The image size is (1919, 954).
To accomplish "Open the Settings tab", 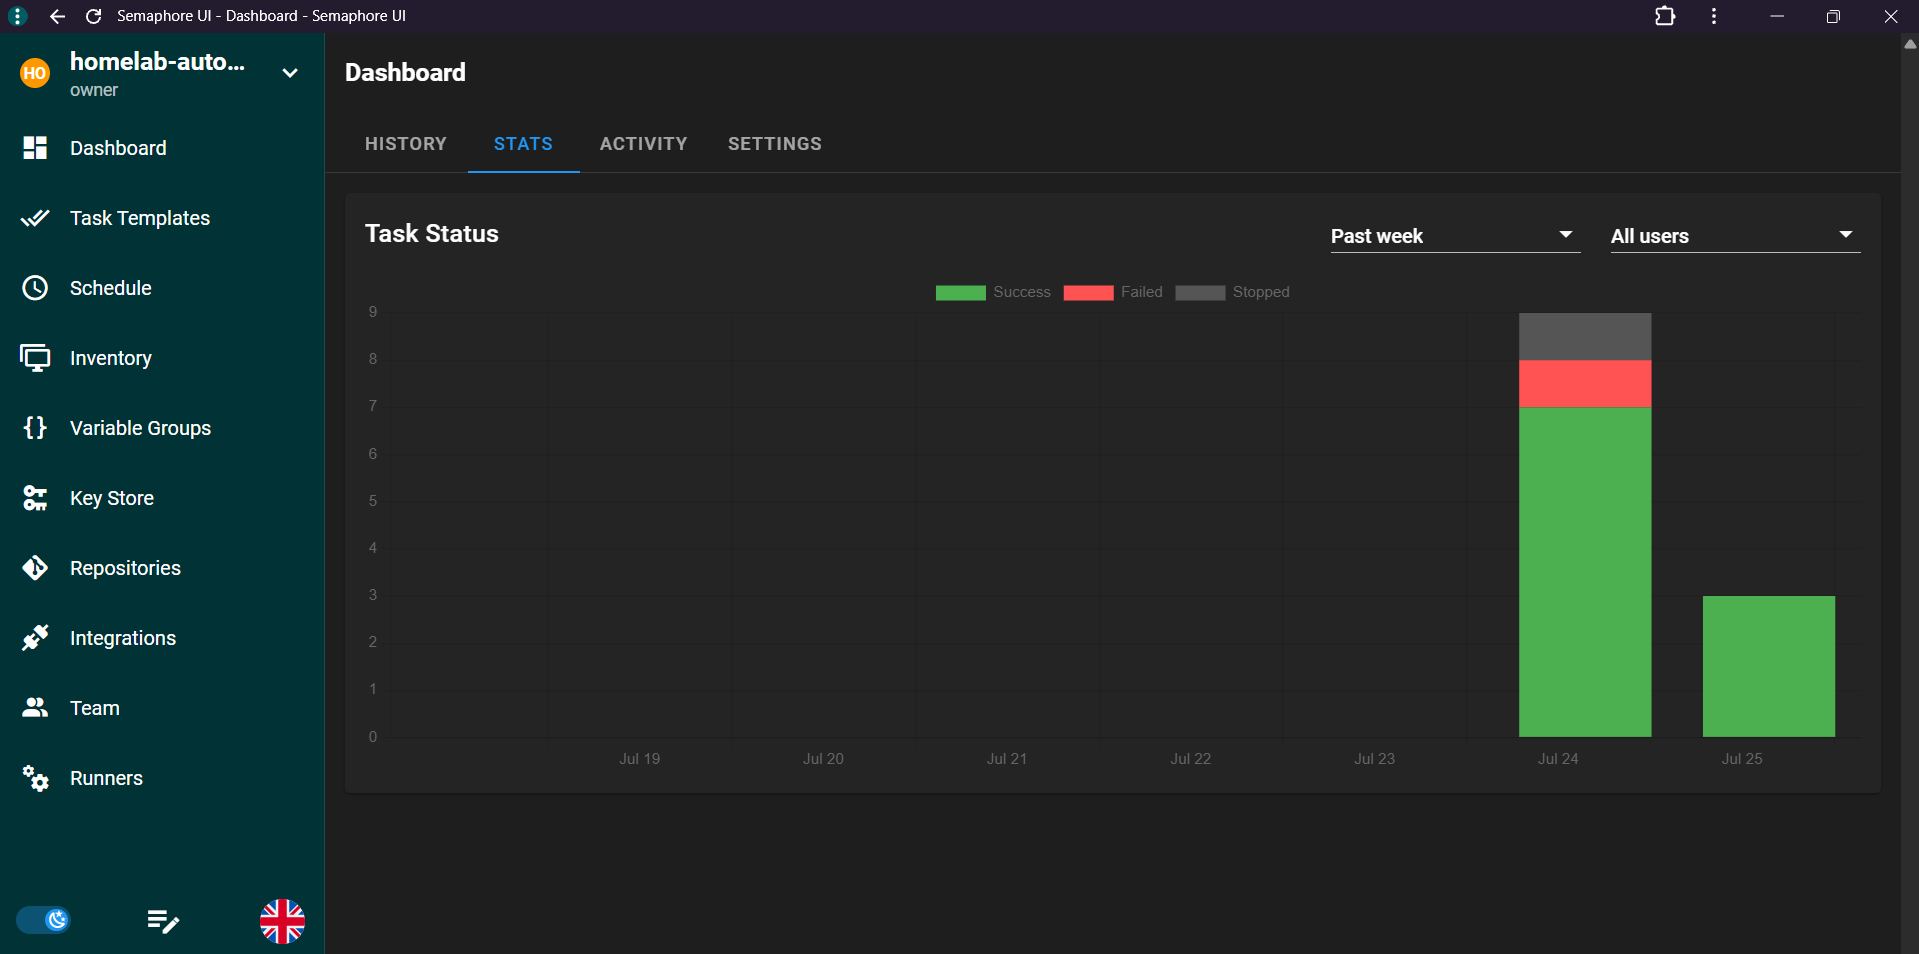I will tap(775, 144).
